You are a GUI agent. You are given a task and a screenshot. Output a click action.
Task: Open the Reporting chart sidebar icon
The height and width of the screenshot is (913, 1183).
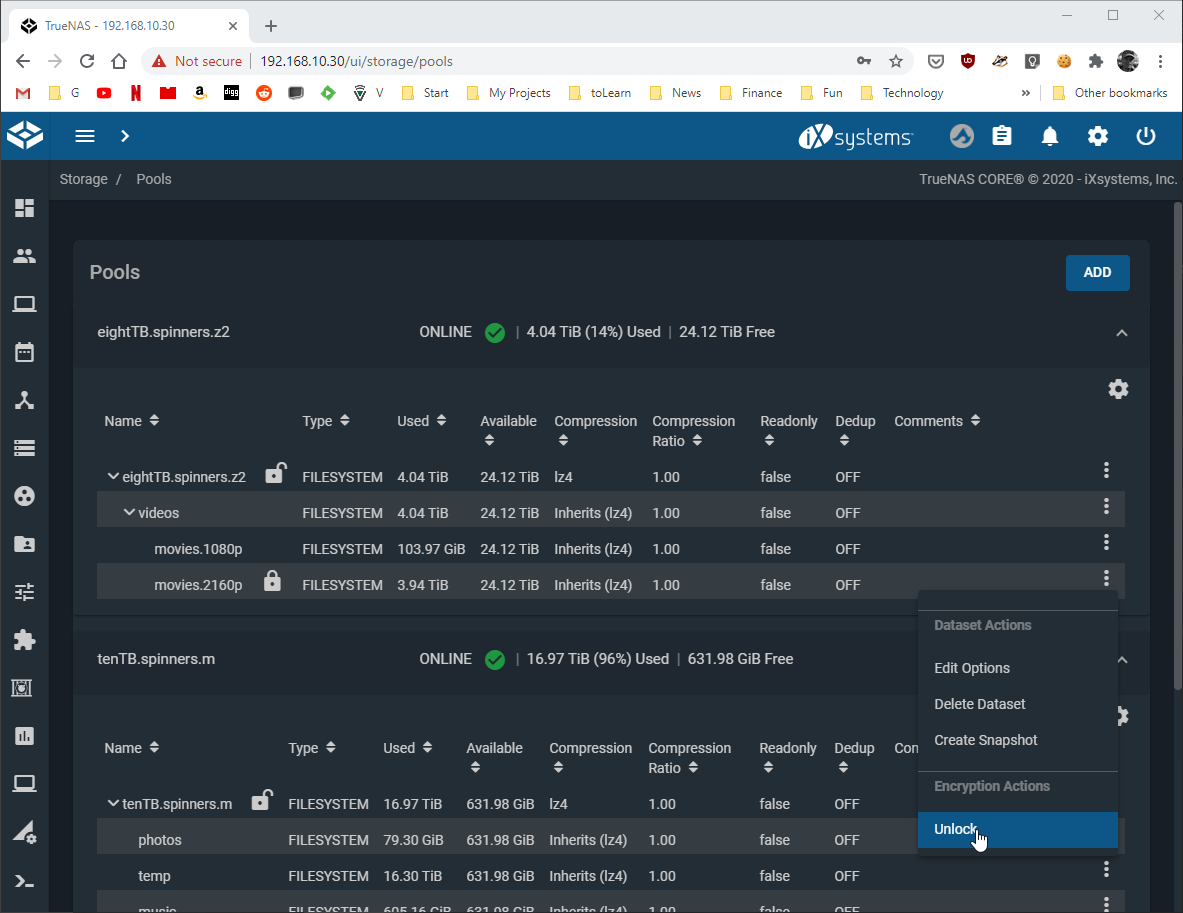24,736
